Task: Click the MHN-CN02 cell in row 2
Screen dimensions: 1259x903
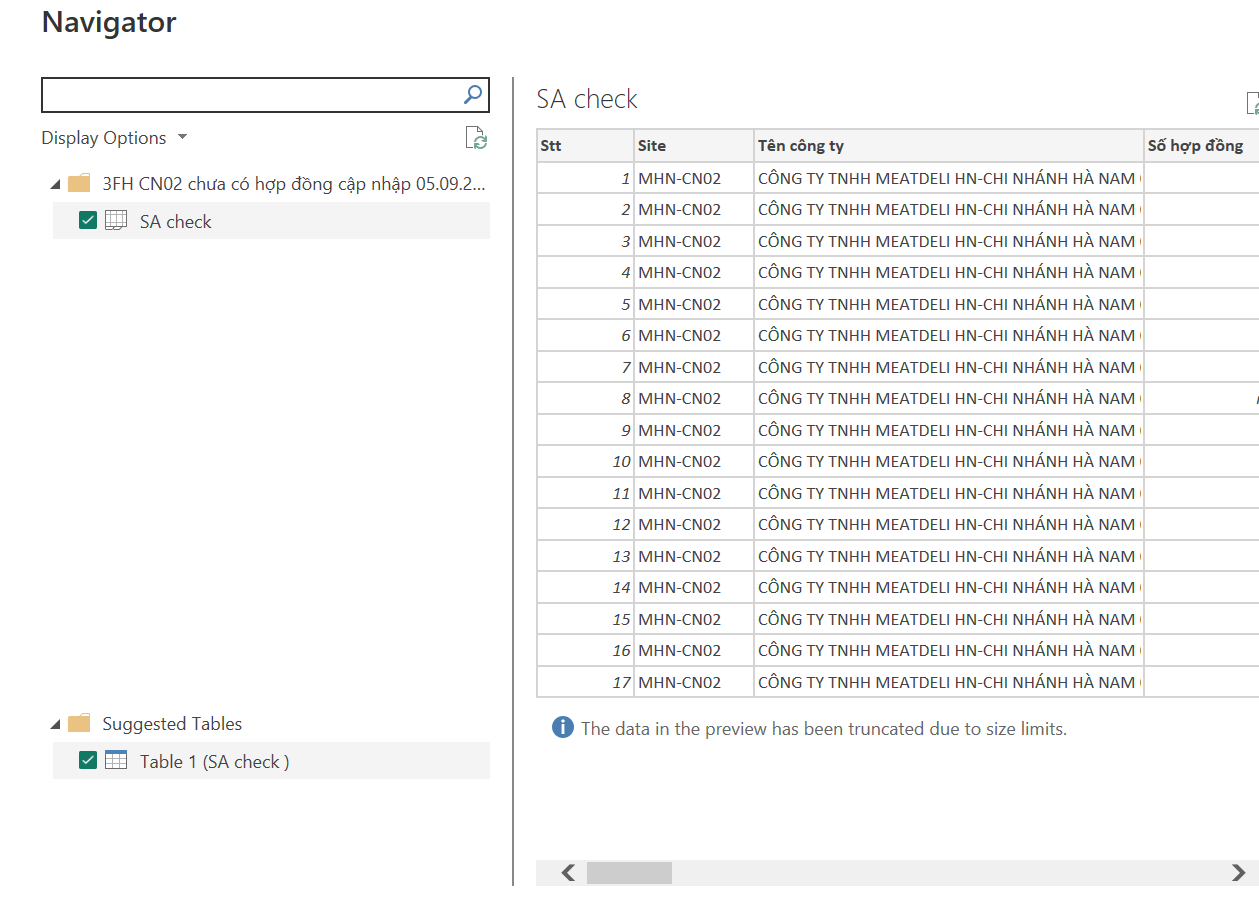Action: pos(694,209)
